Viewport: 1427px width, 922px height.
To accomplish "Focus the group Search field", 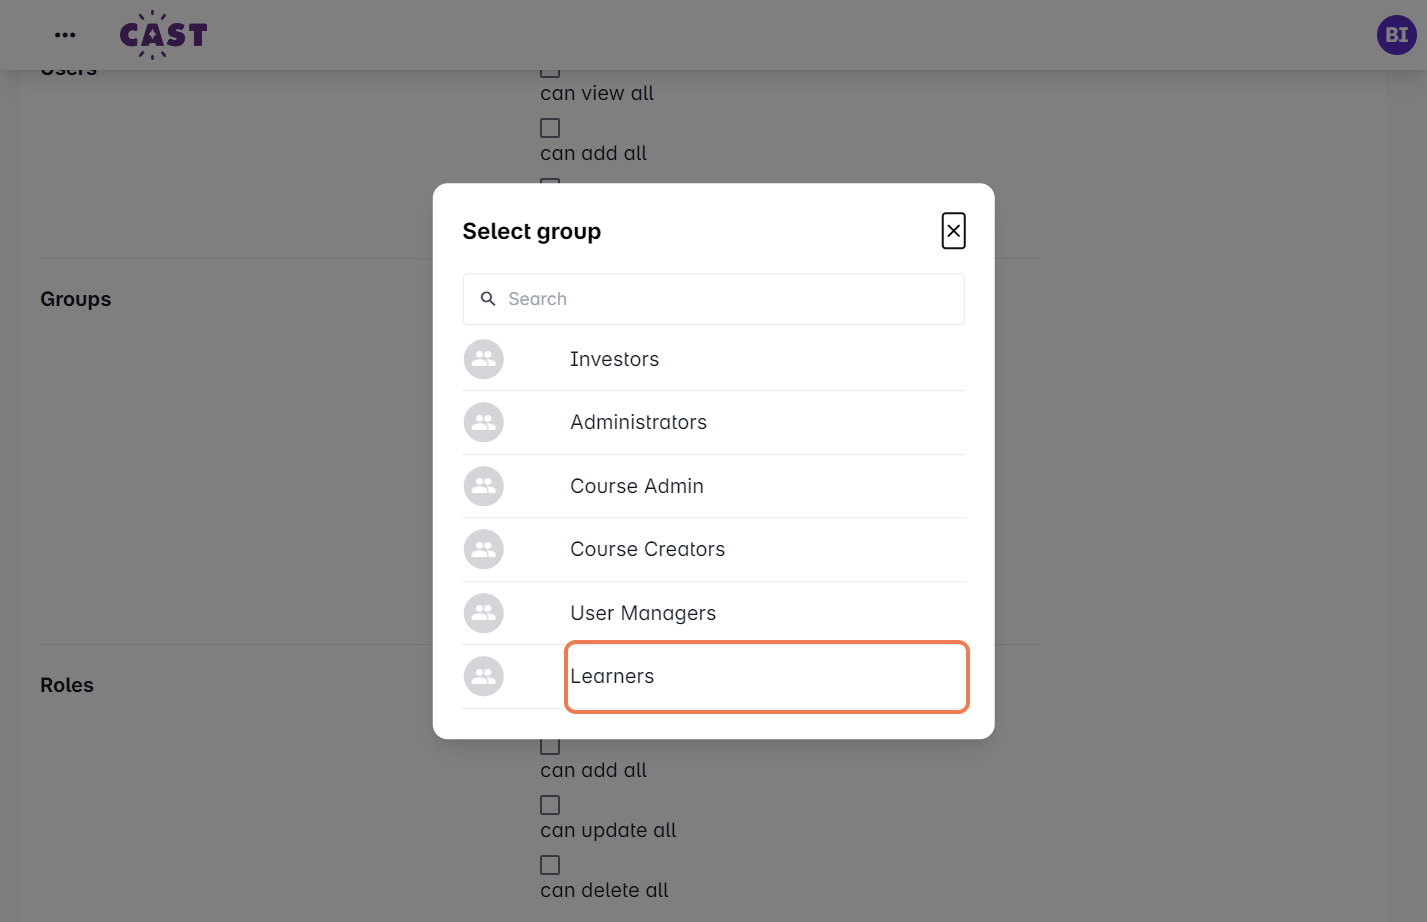I will (730, 299).
